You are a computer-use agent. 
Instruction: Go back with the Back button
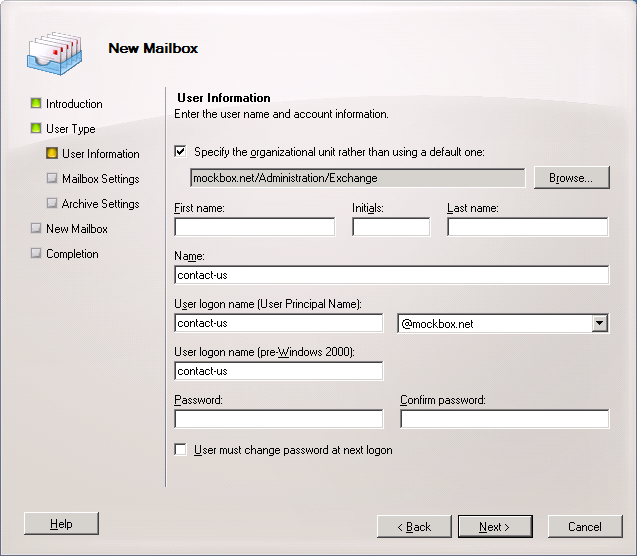pos(414,527)
